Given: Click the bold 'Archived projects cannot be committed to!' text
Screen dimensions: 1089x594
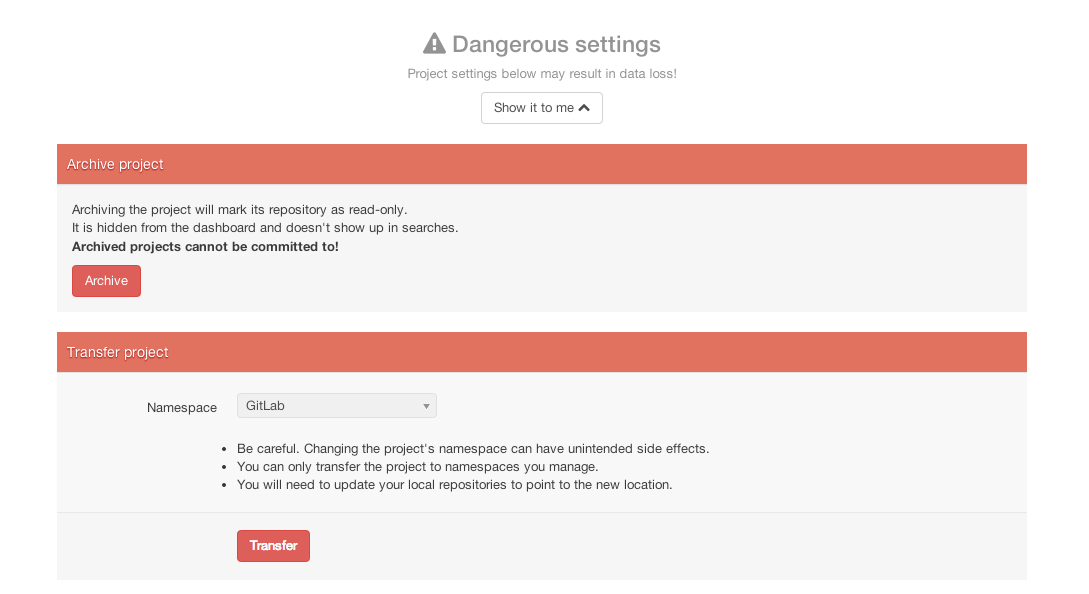Looking at the screenshot, I should pos(205,246).
